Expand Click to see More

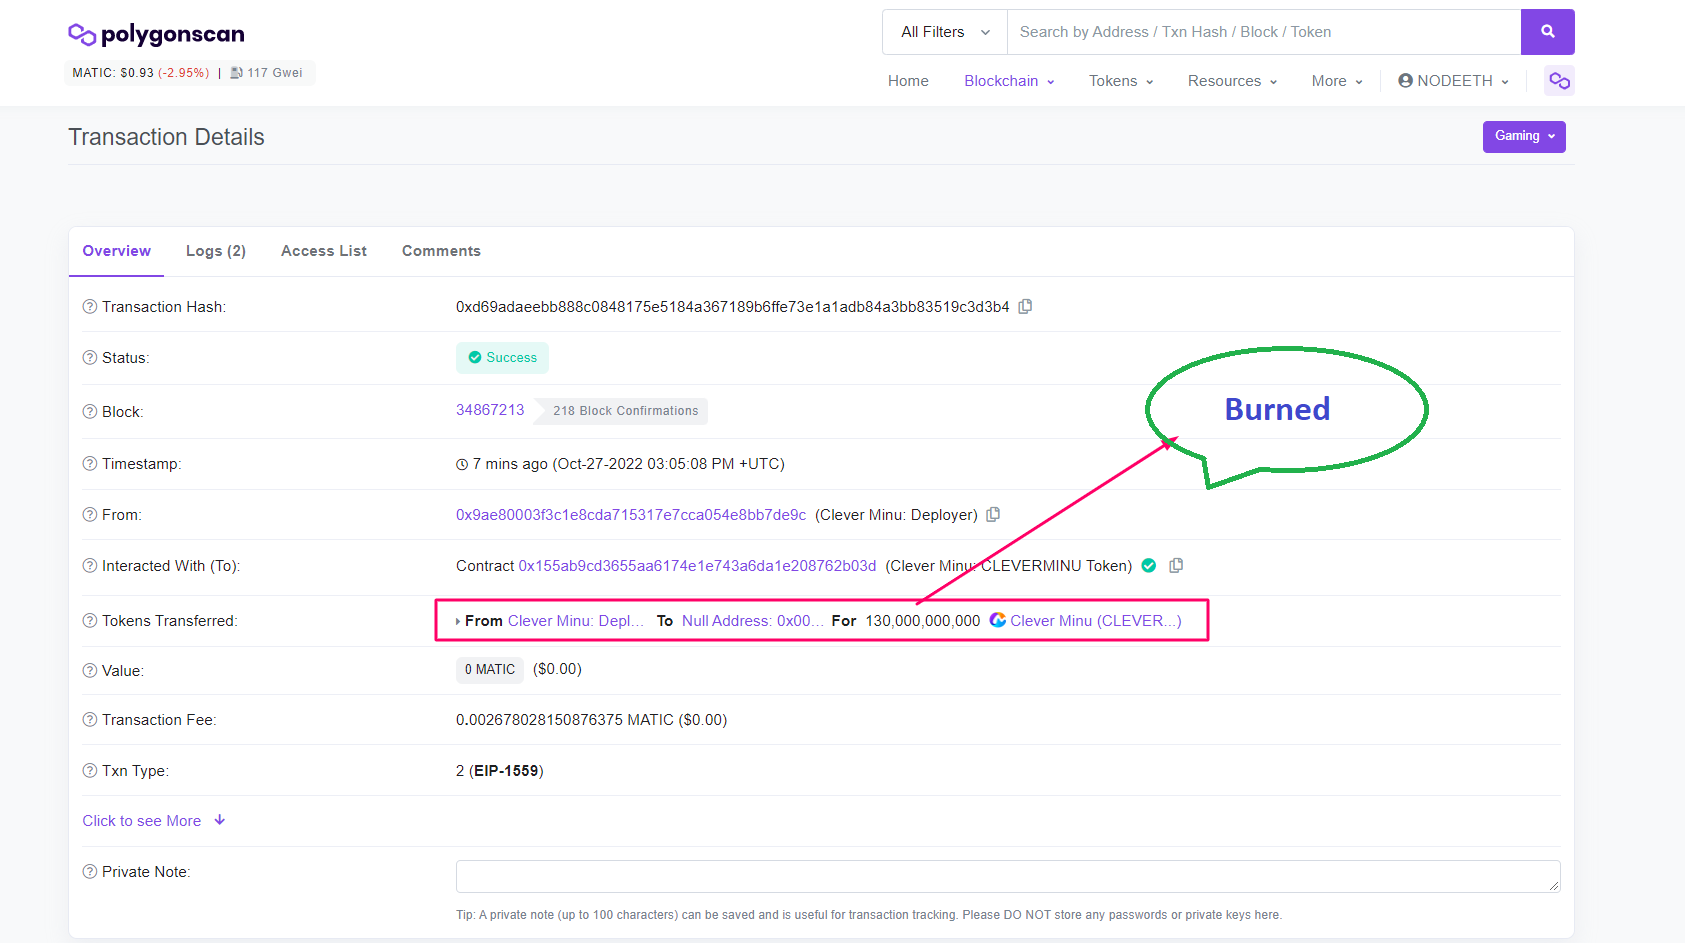click(x=153, y=821)
